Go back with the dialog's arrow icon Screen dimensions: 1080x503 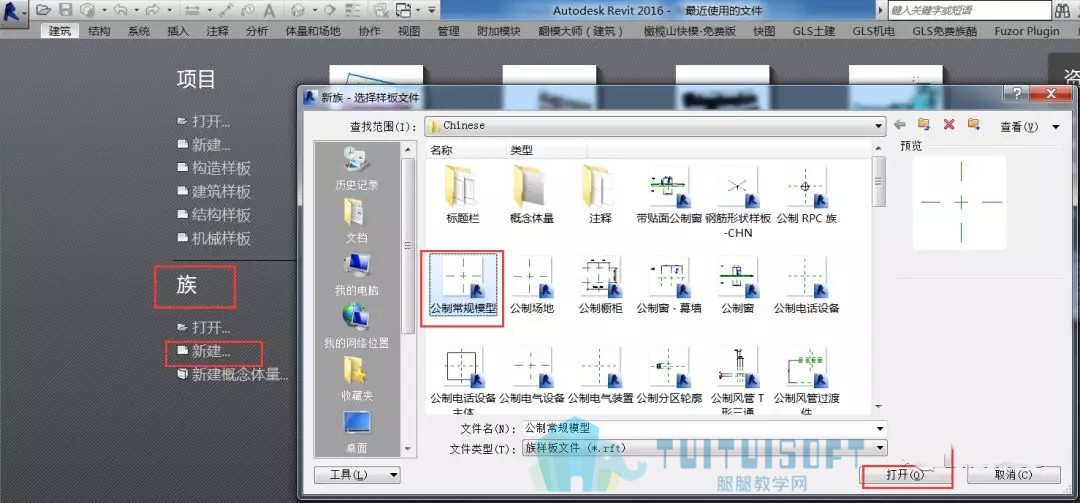pyautogui.click(x=900, y=125)
